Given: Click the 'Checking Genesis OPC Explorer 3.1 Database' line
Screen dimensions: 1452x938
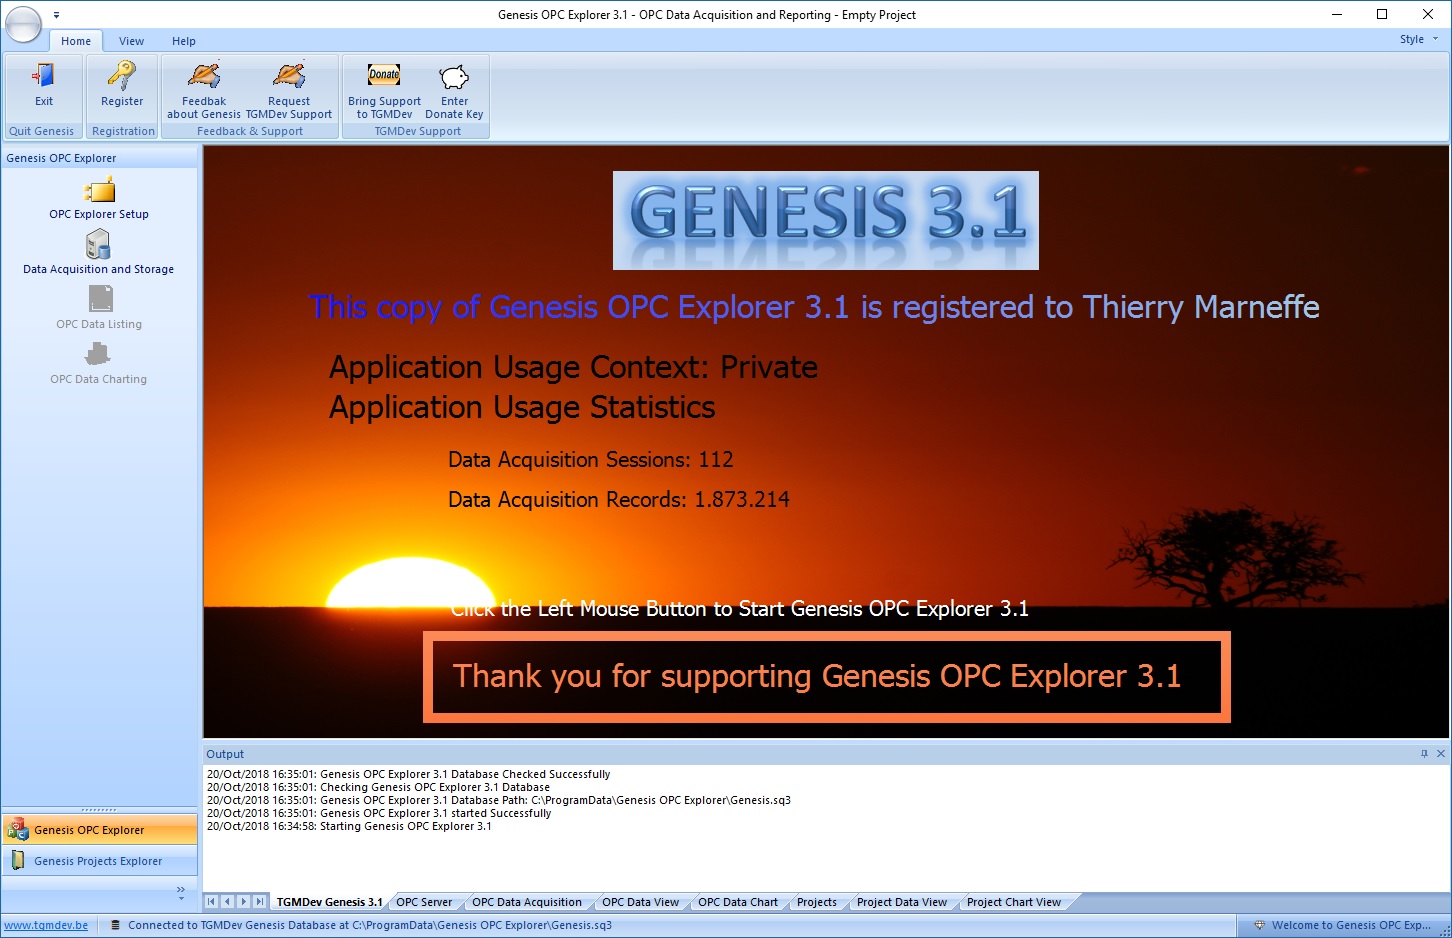Looking at the screenshot, I should coord(378,787).
